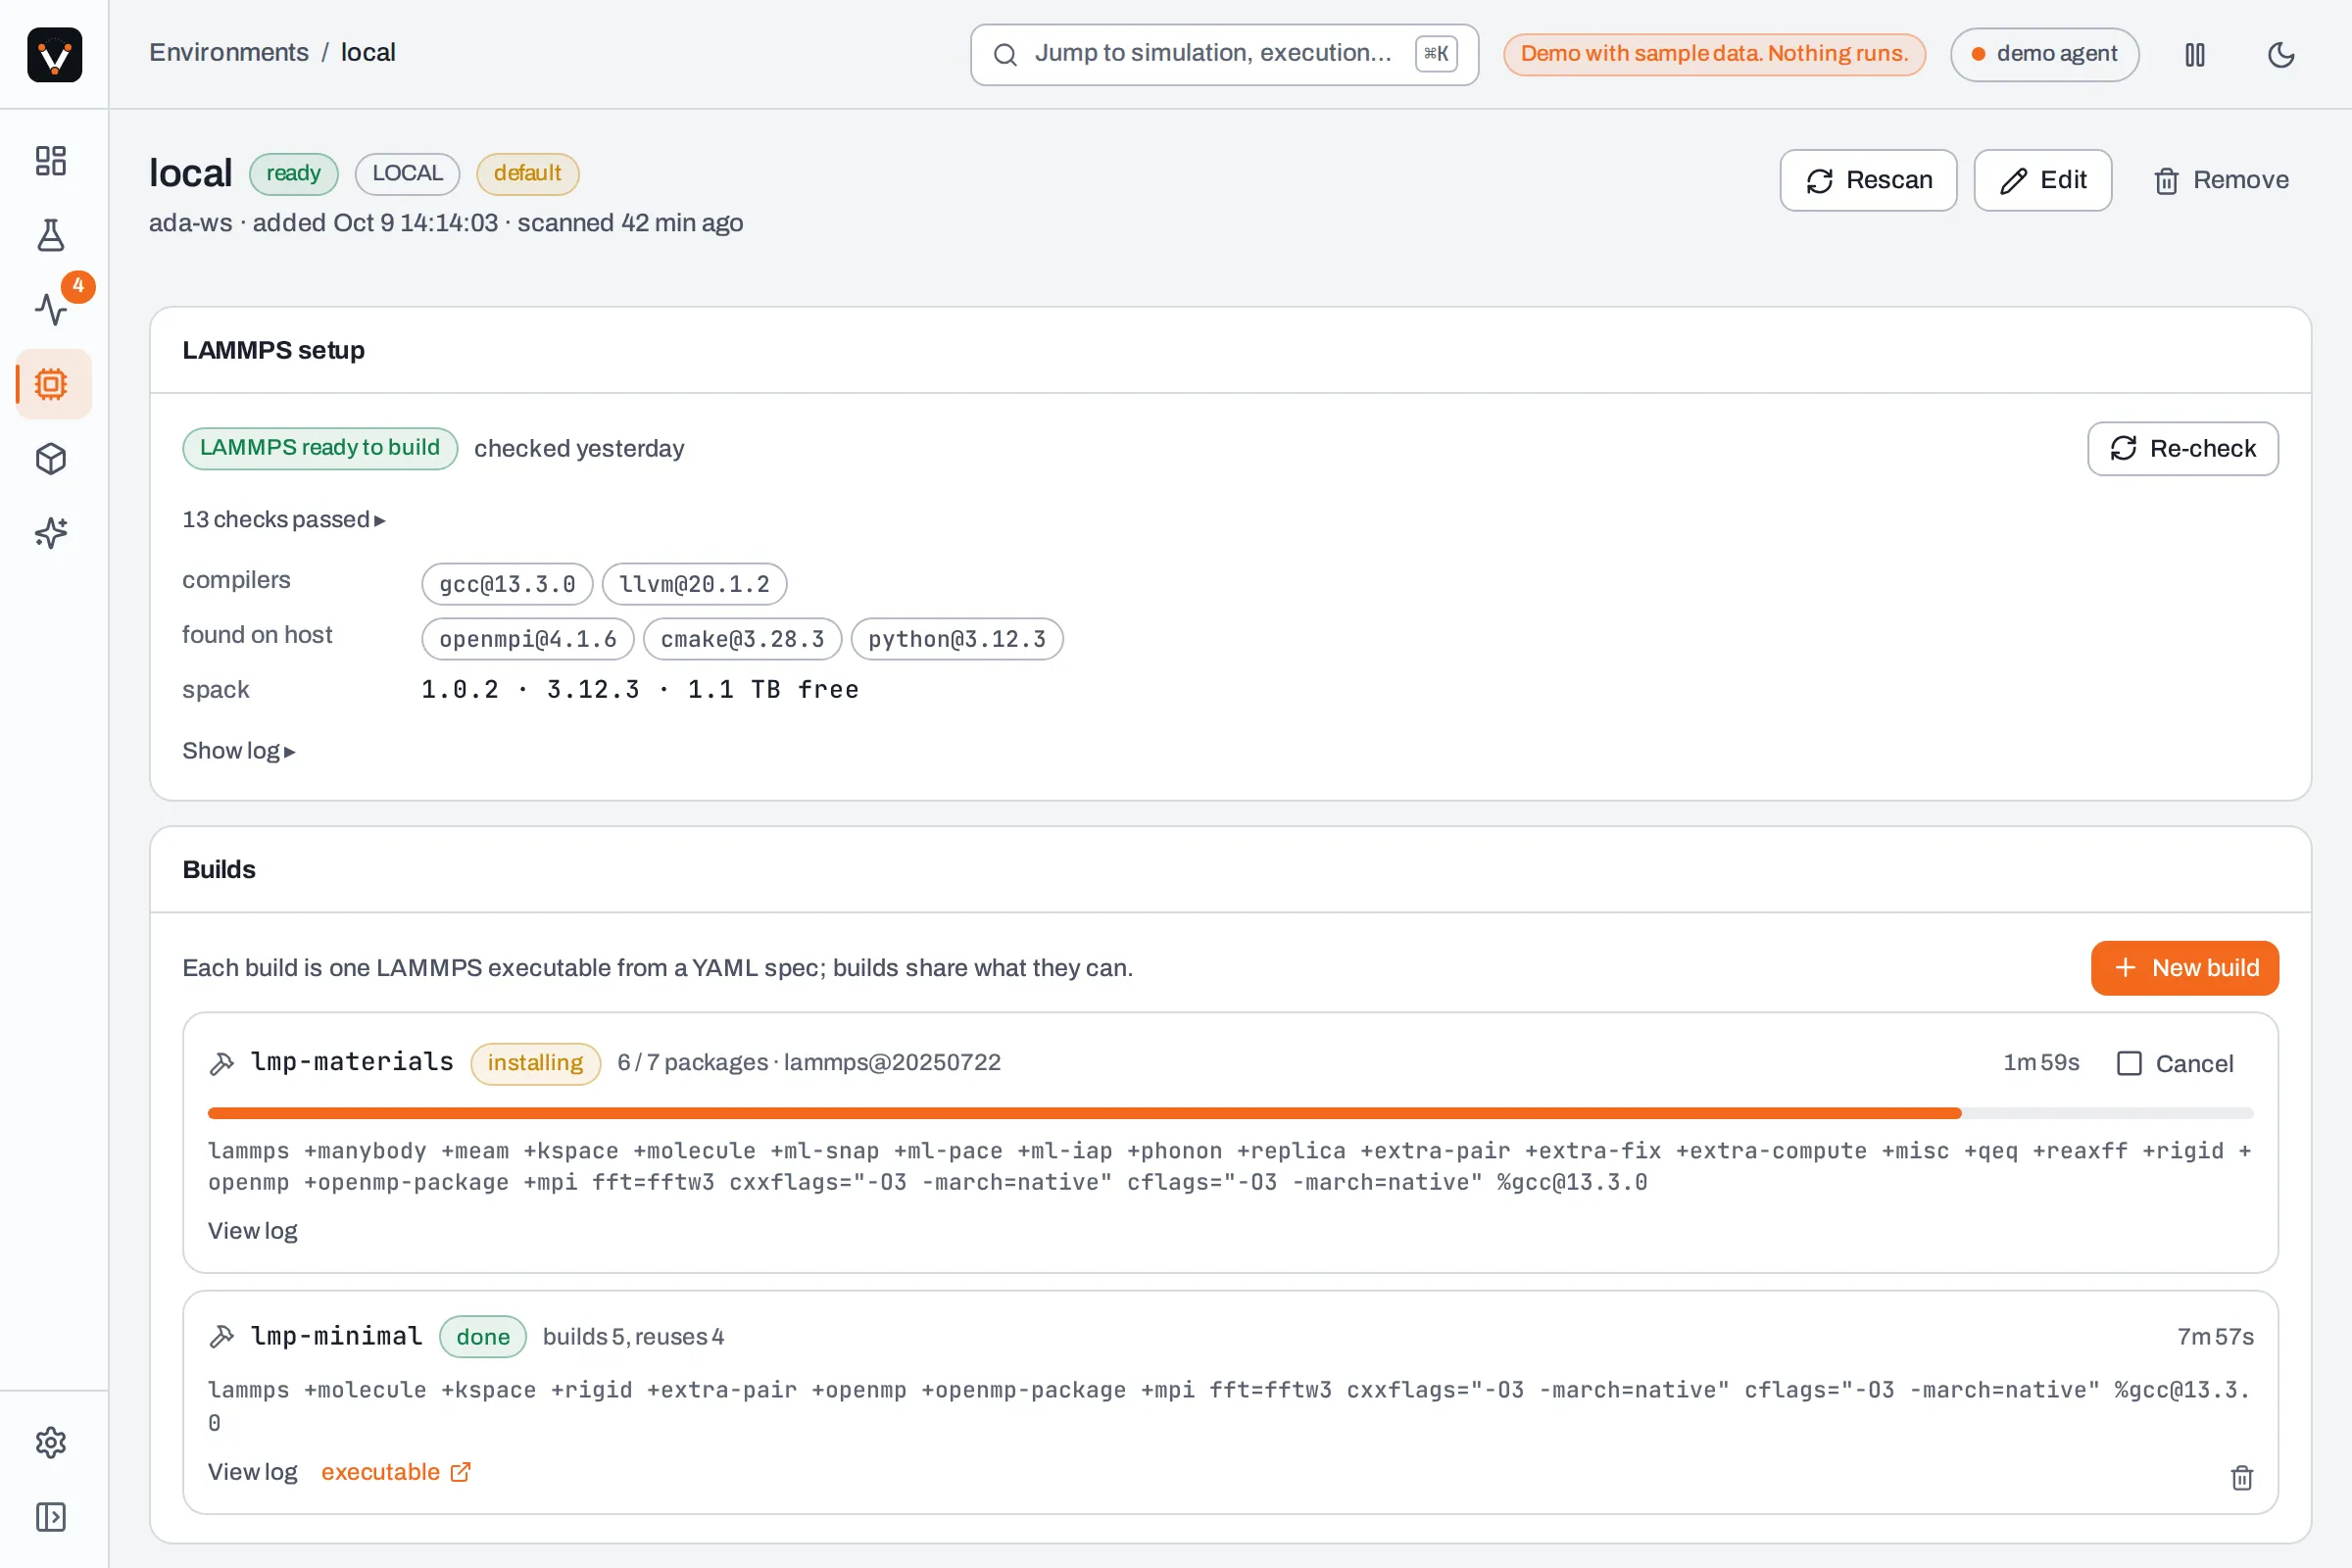Expand the 13 checks passed list
The height and width of the screenshot is (1568, 2352).
(x=284, y=520)
